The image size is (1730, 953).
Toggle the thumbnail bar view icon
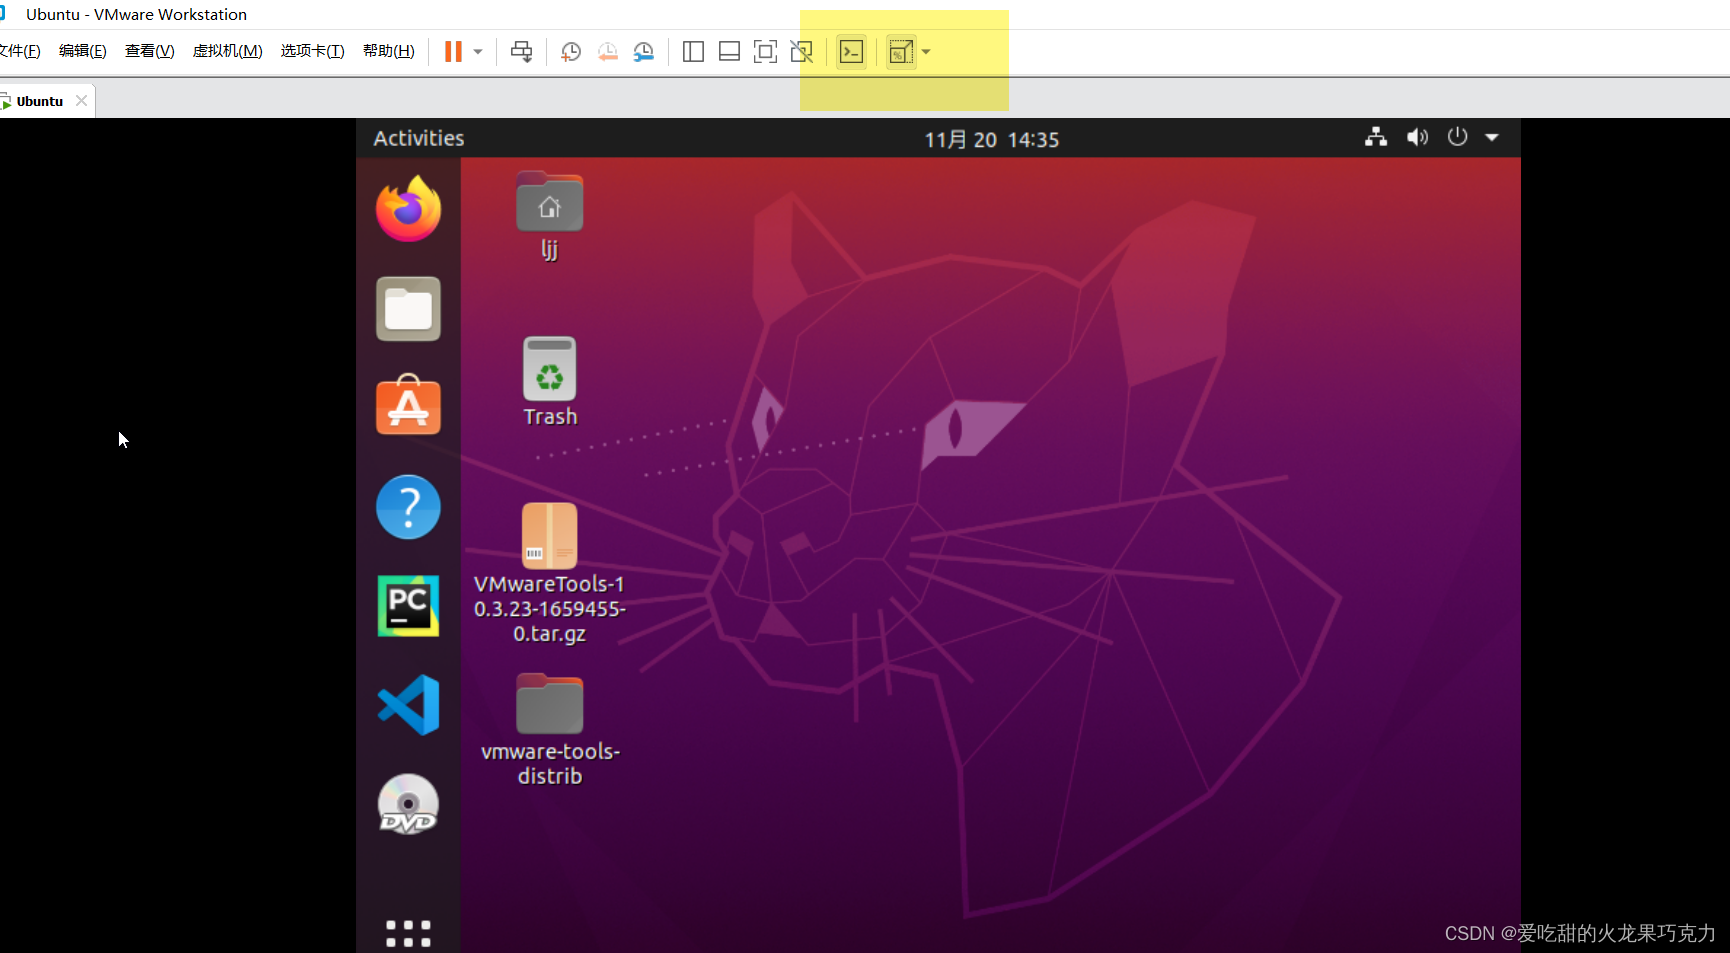pyautogui.click(x=729, y=52)
